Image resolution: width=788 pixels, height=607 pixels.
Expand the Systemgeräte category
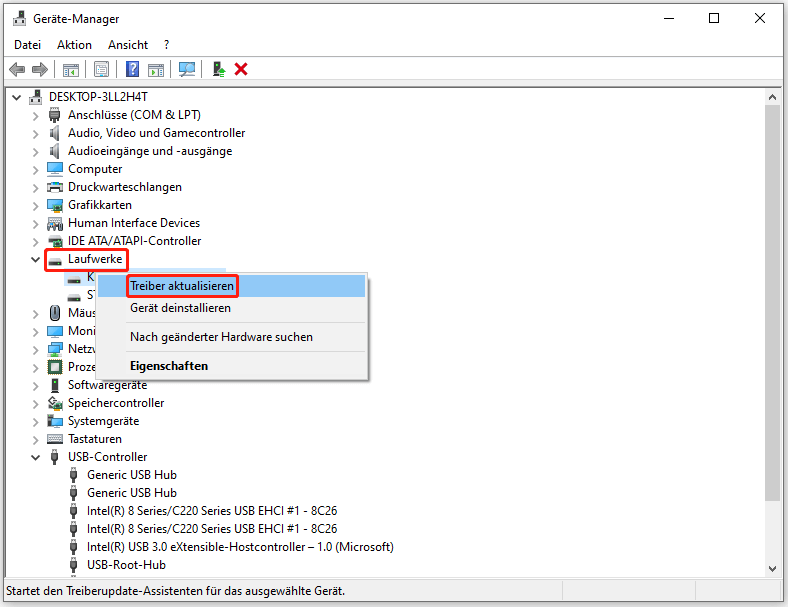pyautogui.click(x=35, y=422)
